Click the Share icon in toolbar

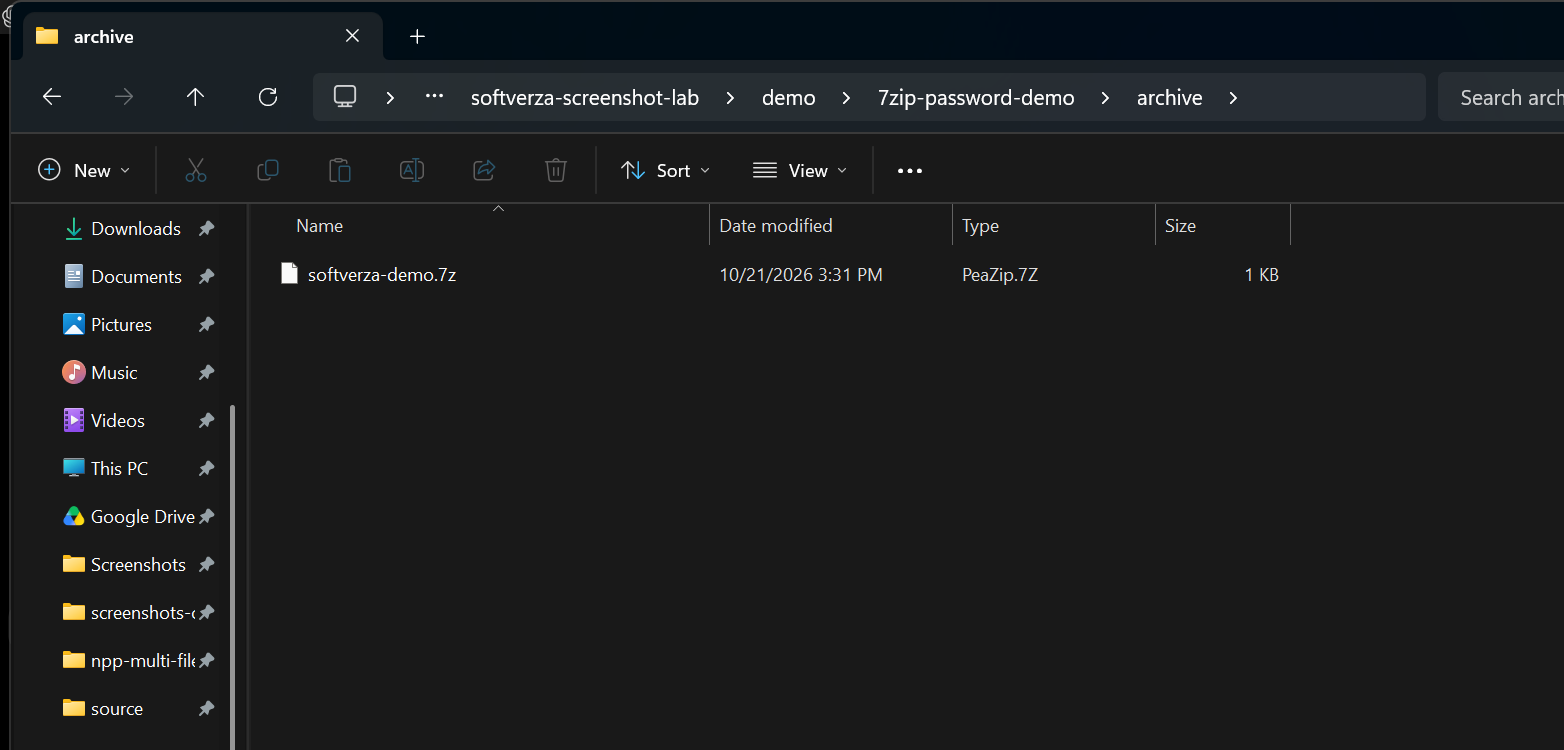click(484, 170)
